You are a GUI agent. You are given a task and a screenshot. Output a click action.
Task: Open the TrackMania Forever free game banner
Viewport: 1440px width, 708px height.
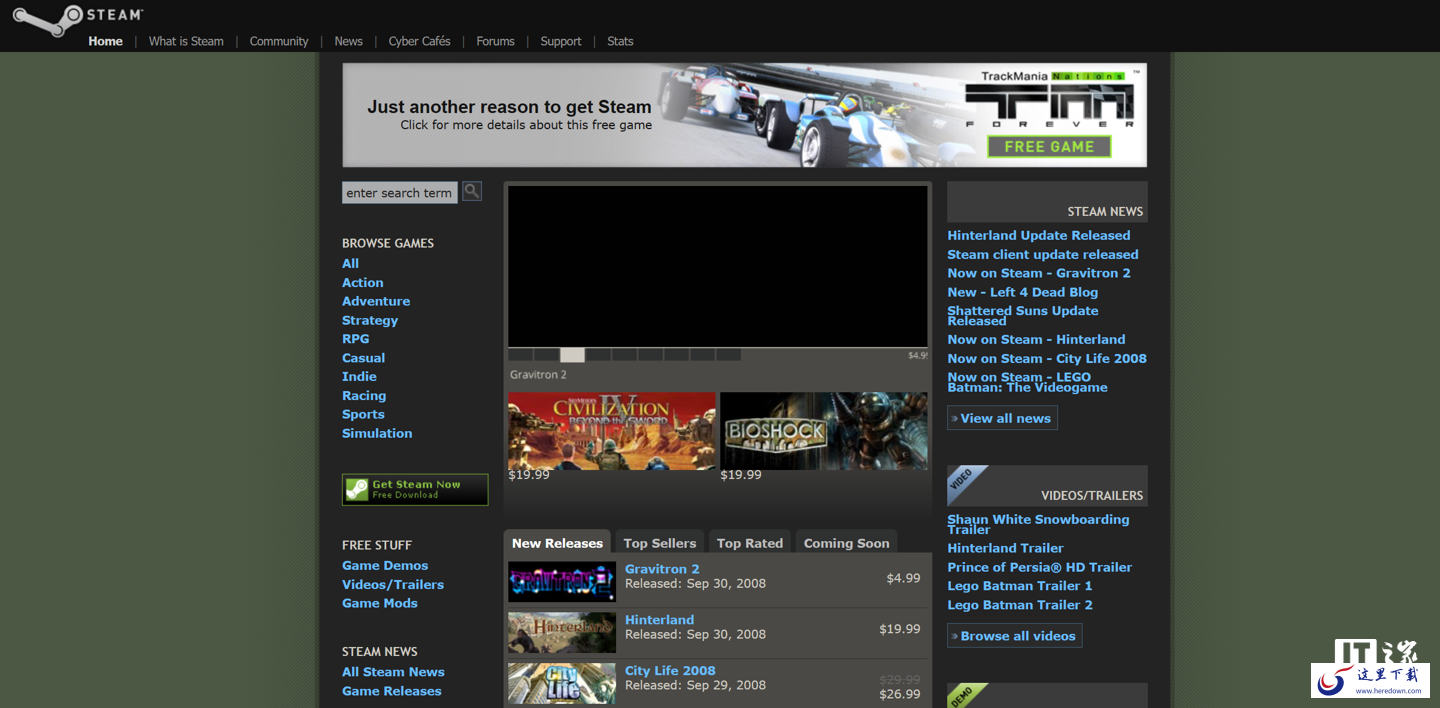click(x=744, y=115)
